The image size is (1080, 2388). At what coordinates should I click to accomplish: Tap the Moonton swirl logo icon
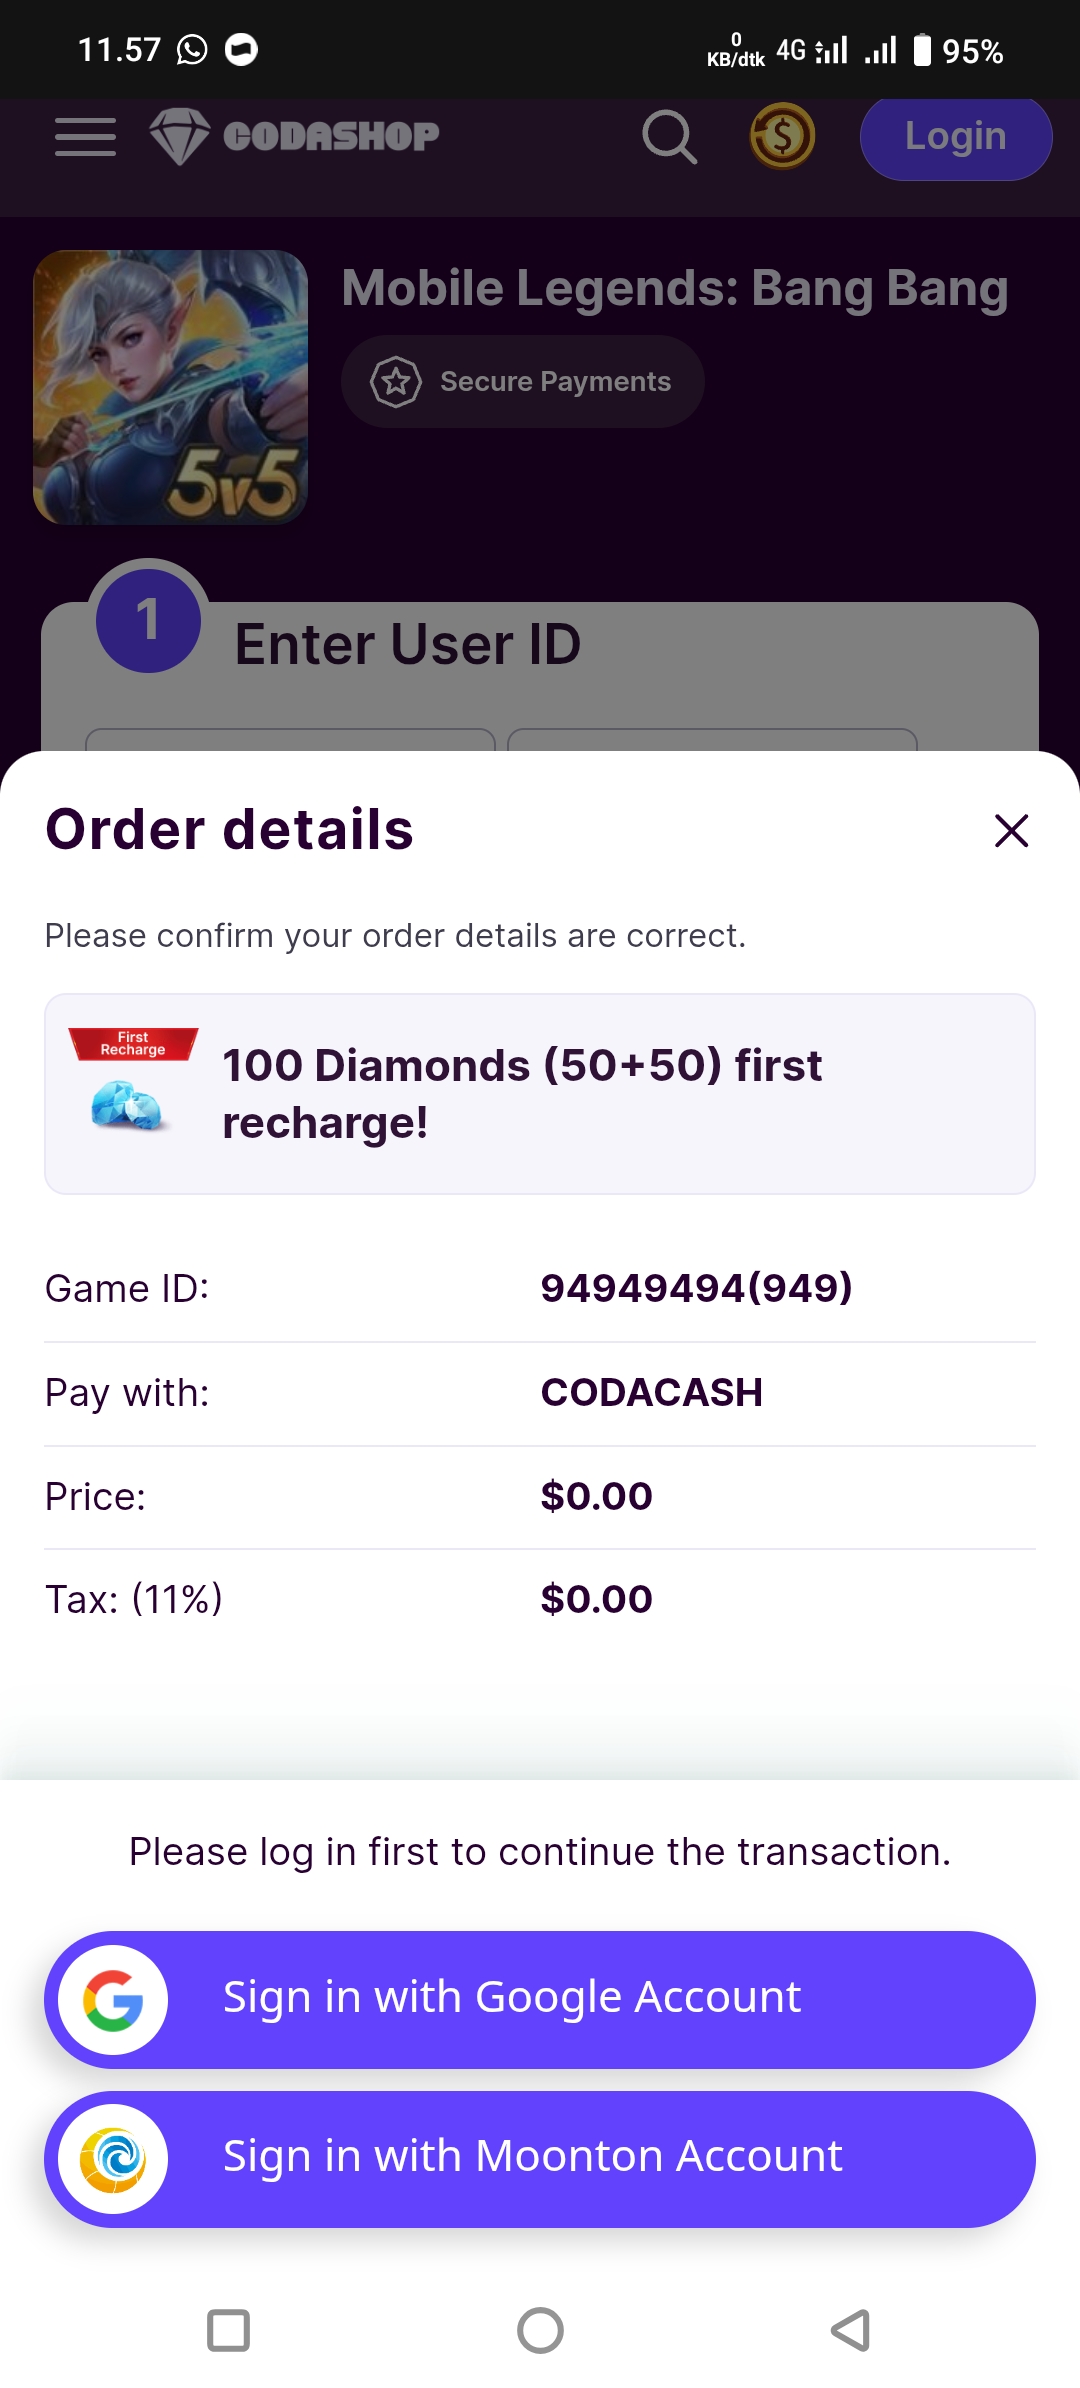pyautogui.click(x=113, y=2159)
